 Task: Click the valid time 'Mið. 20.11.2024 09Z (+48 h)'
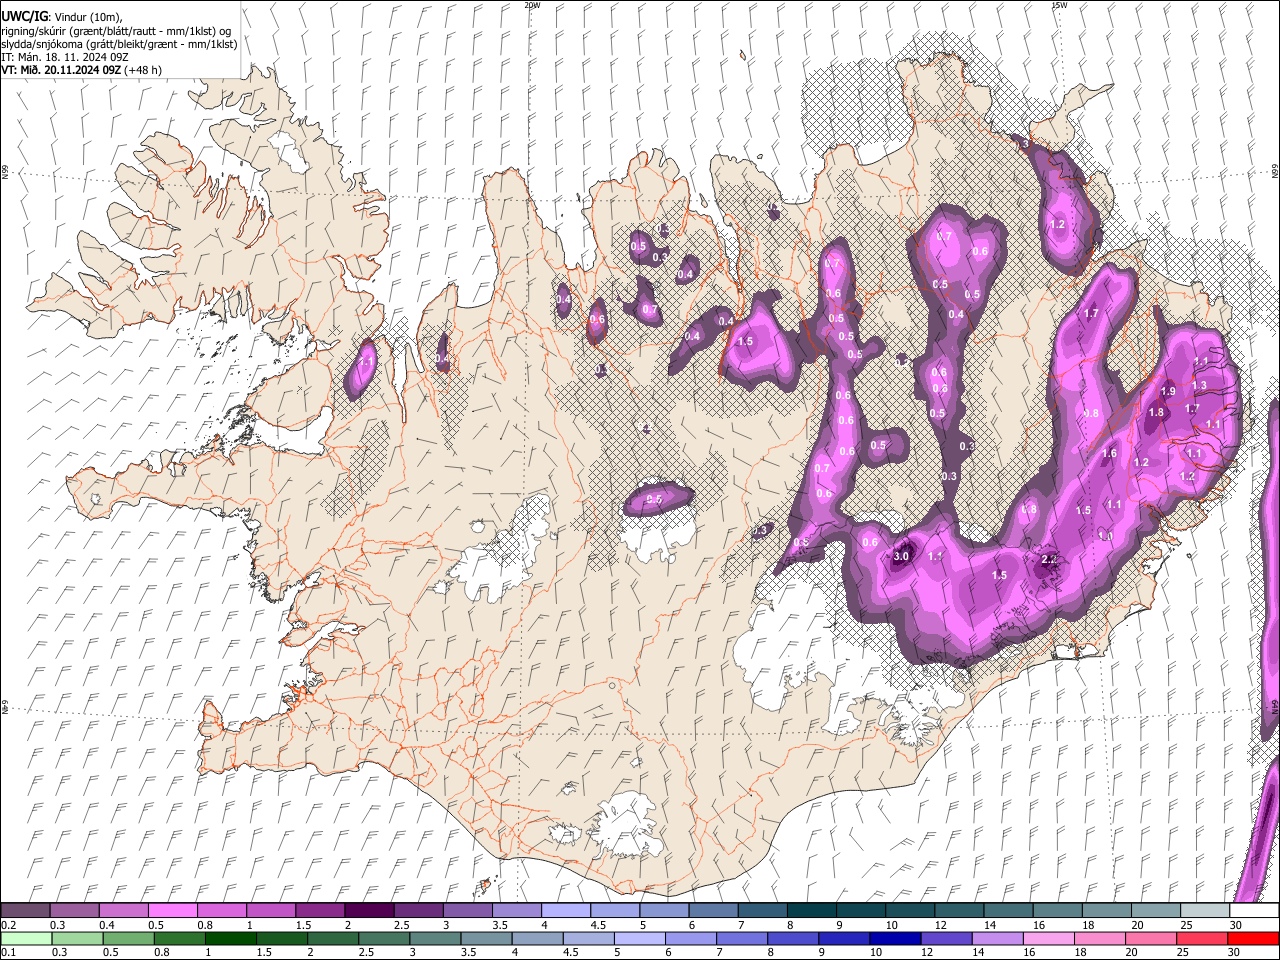91,70
